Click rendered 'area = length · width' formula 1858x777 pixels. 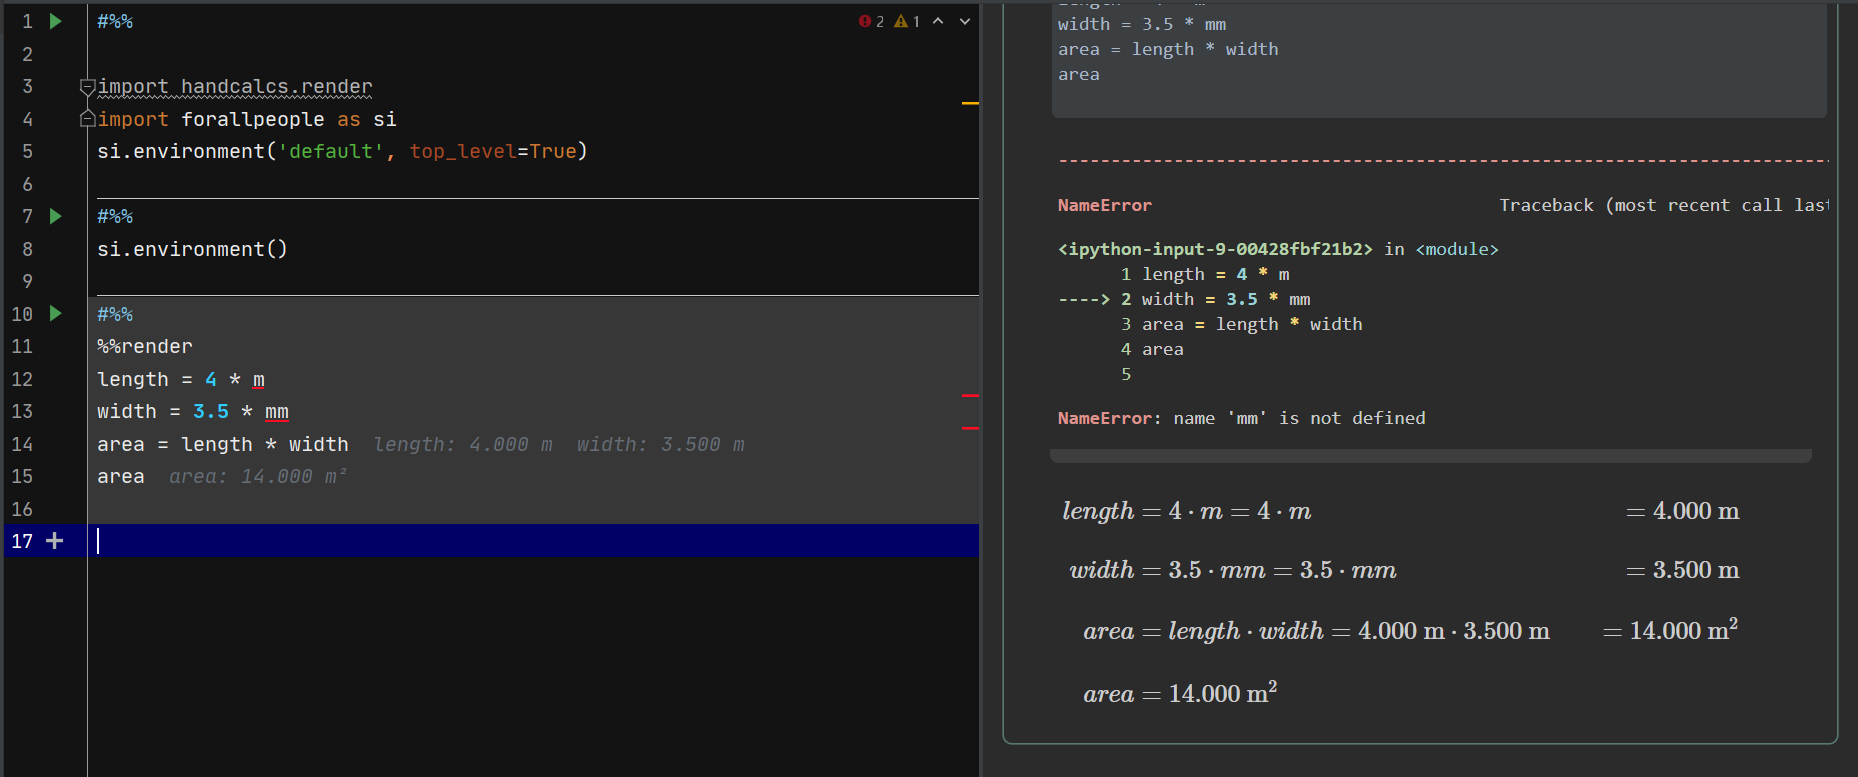coord(1317,631)
